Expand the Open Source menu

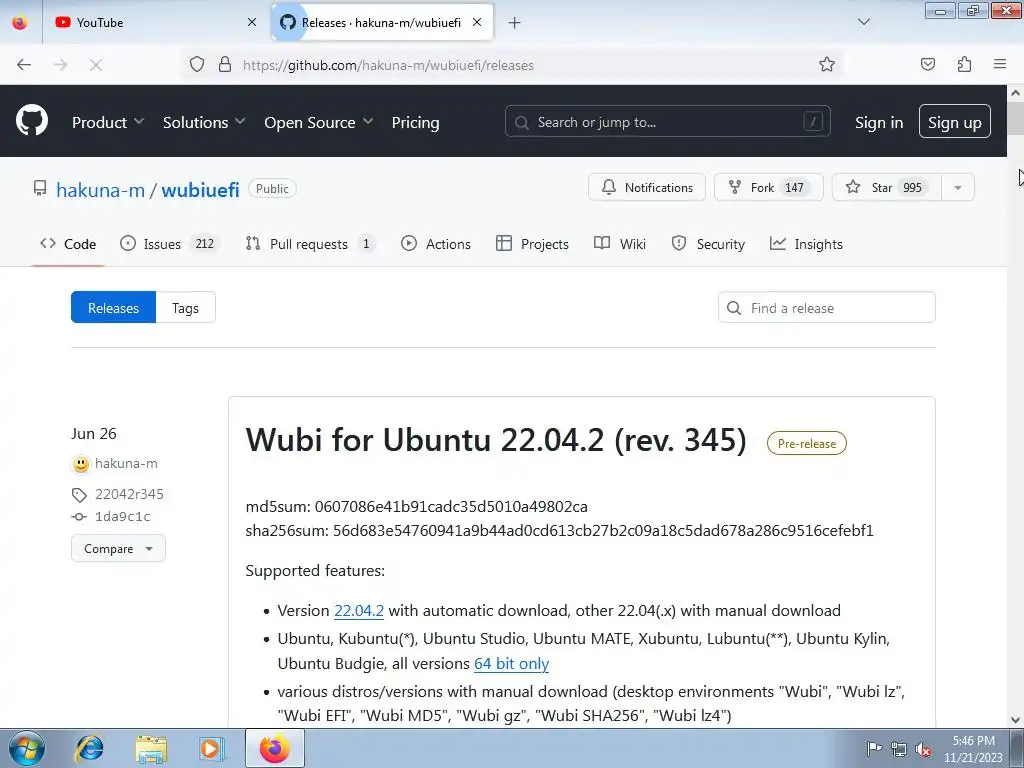[x=319, y=122]
